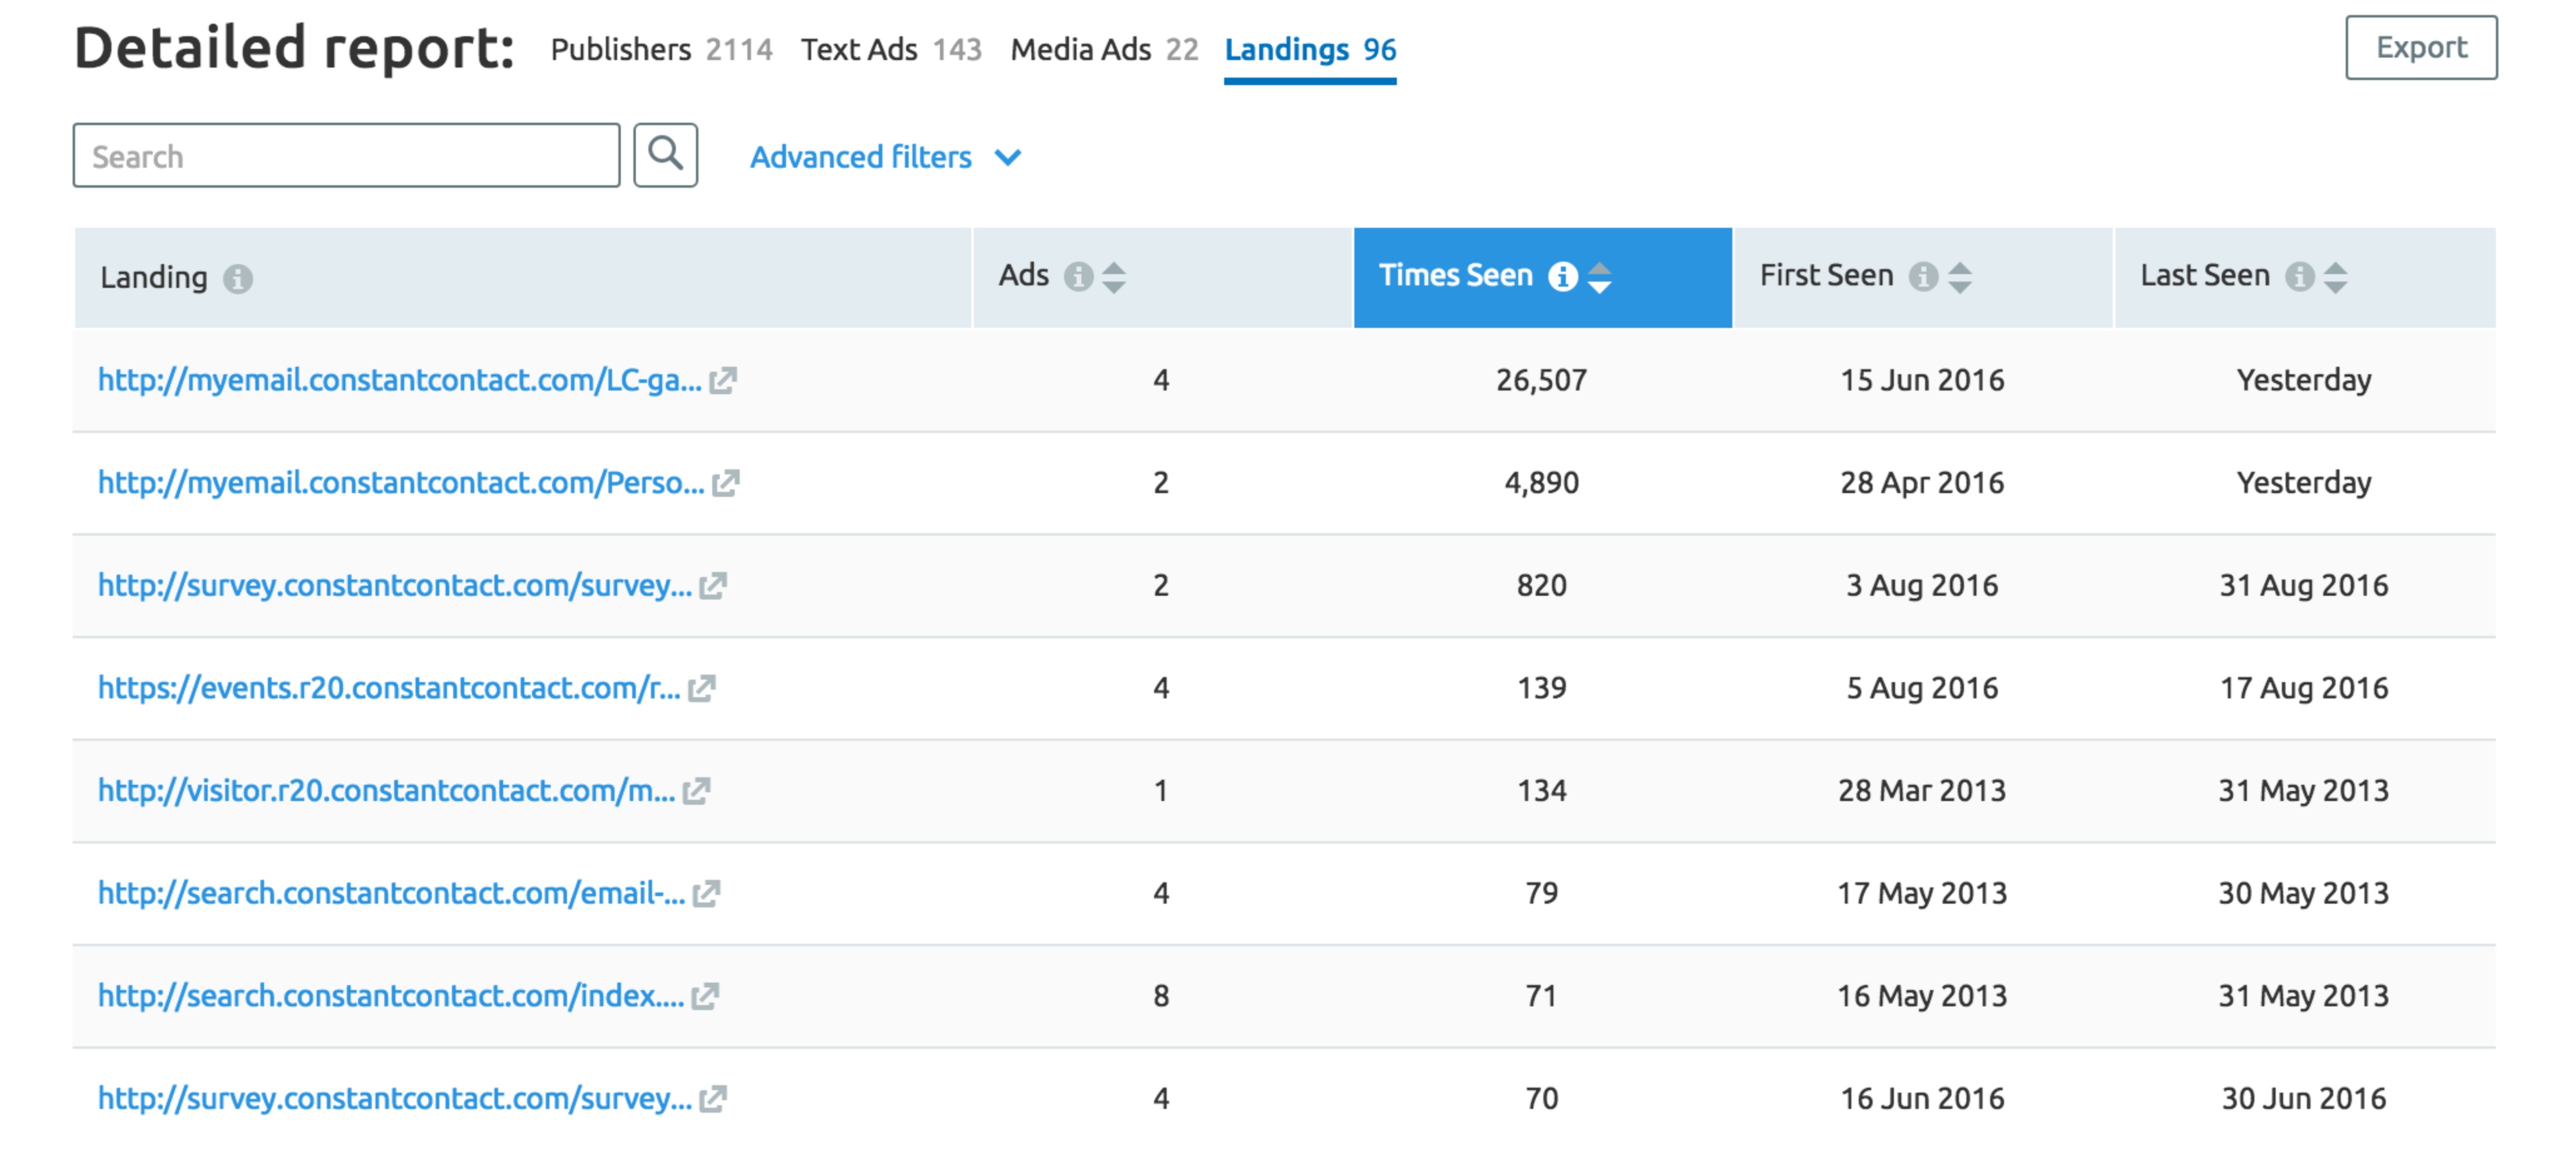
Task: Open external icon for visitor.r20 landing
Action: pos(697,791)
